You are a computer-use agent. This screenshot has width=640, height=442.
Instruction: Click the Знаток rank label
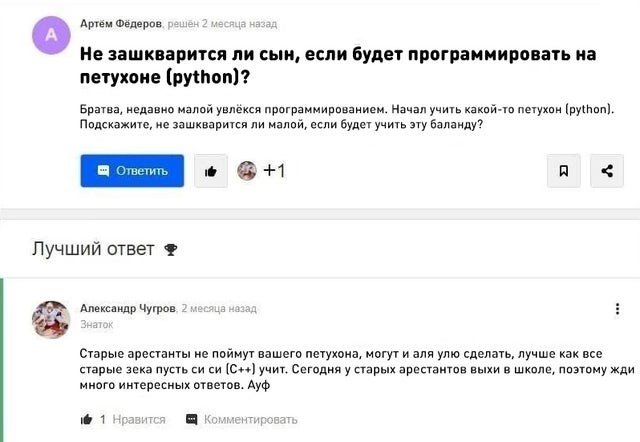click(96, 324)
